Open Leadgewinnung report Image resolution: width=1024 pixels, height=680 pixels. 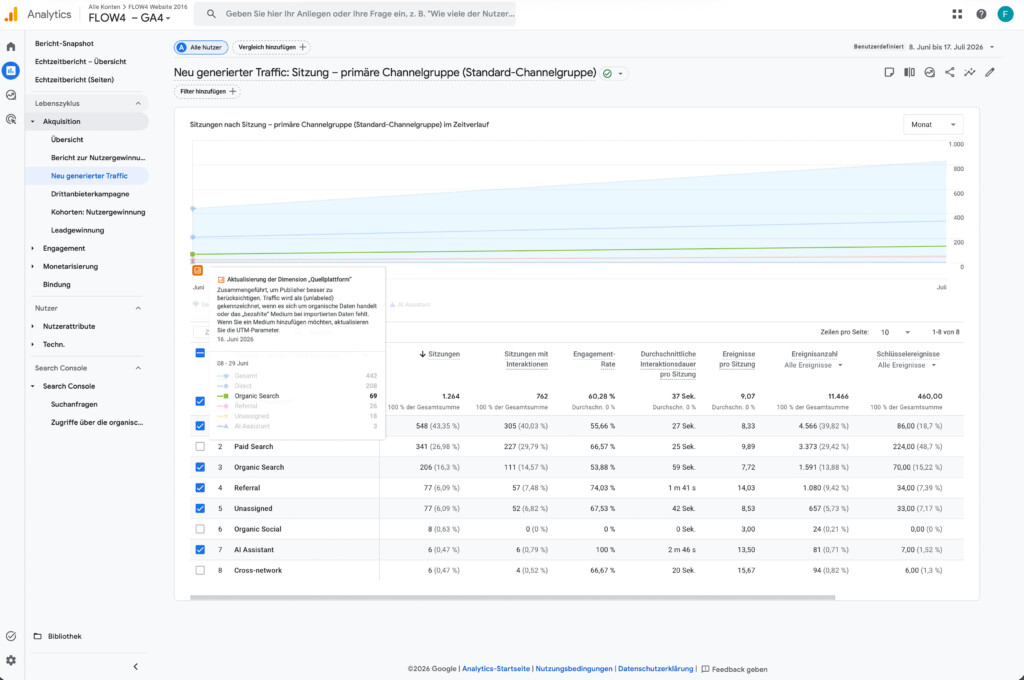[78, 230]
